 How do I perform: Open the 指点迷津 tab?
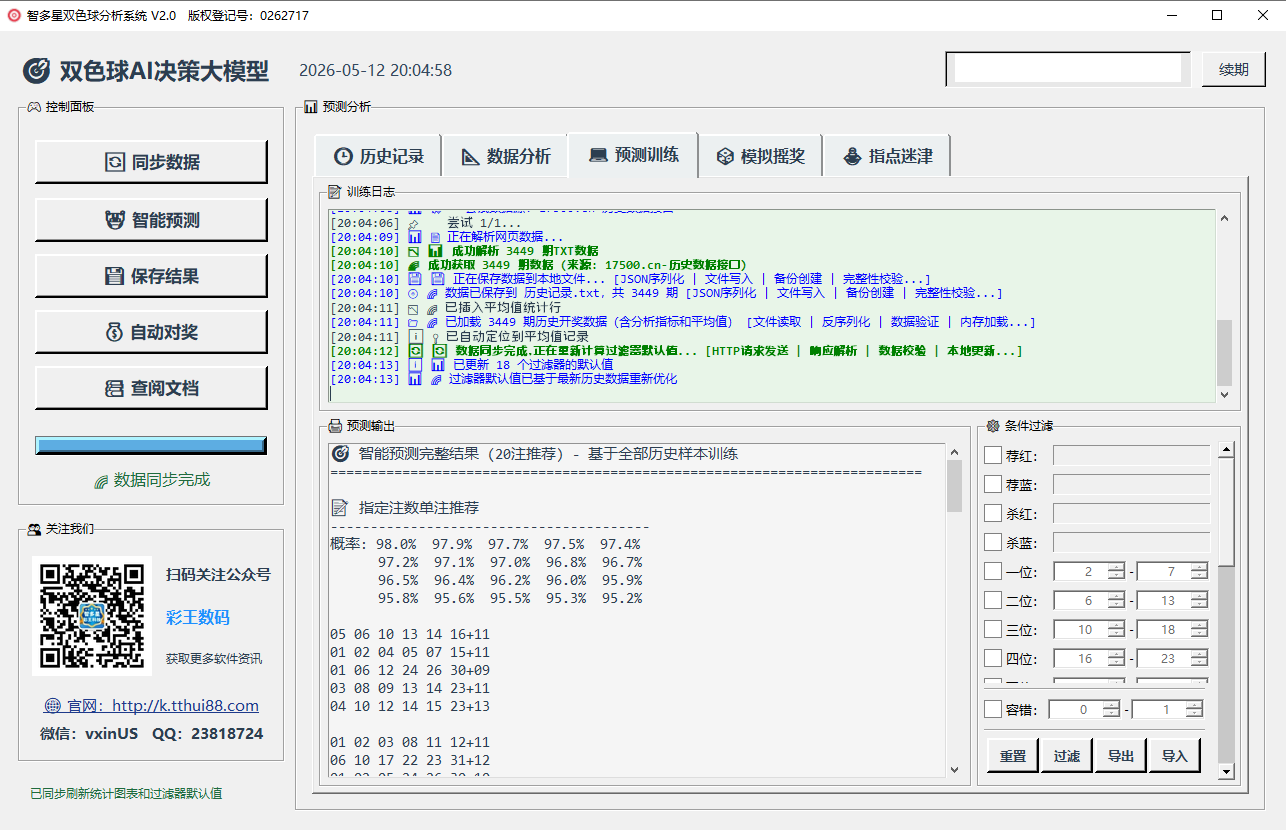887,156
